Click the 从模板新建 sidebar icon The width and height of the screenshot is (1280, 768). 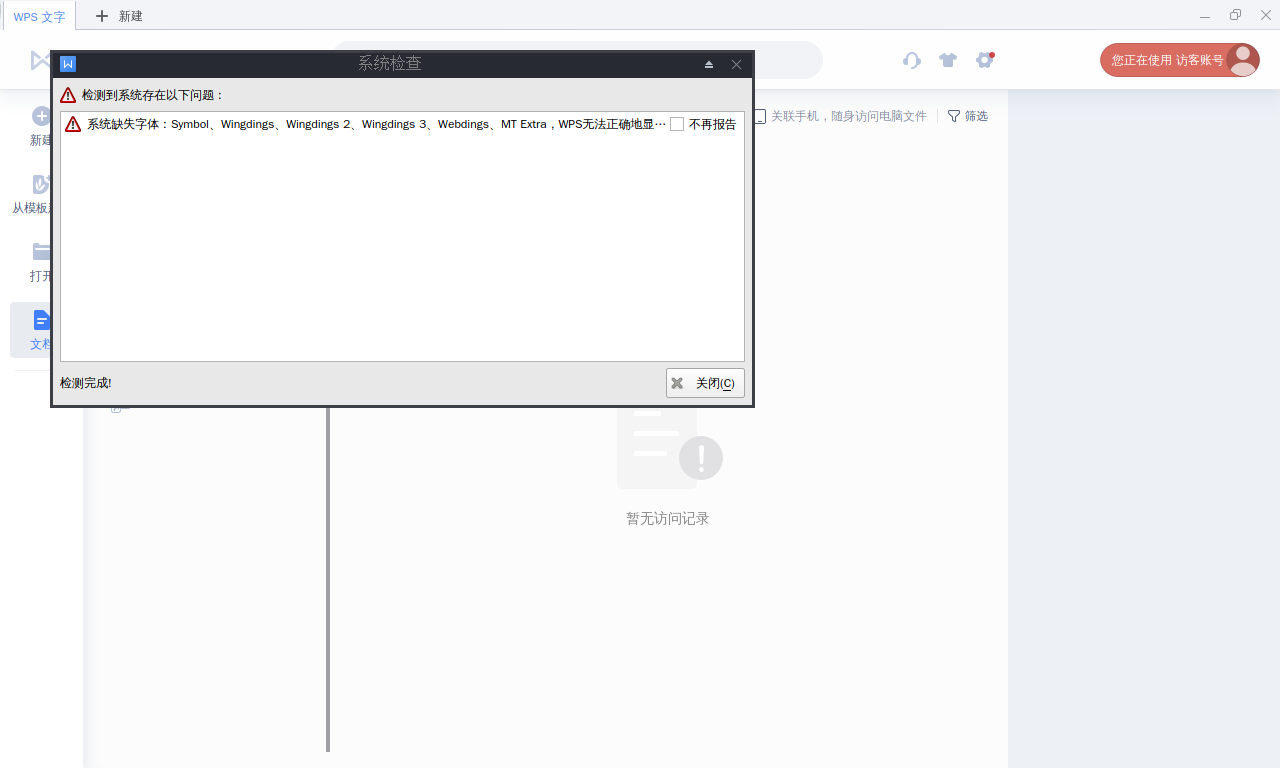(x=42, y=184)
